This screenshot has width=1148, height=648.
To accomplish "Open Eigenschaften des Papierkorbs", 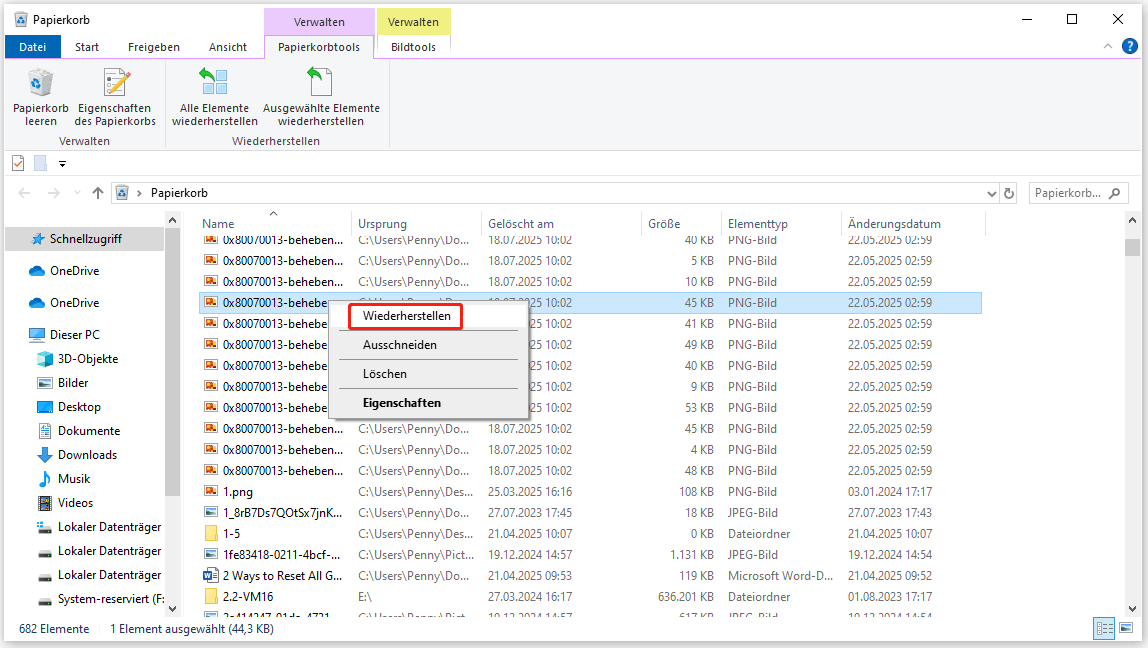I will 115,97.
